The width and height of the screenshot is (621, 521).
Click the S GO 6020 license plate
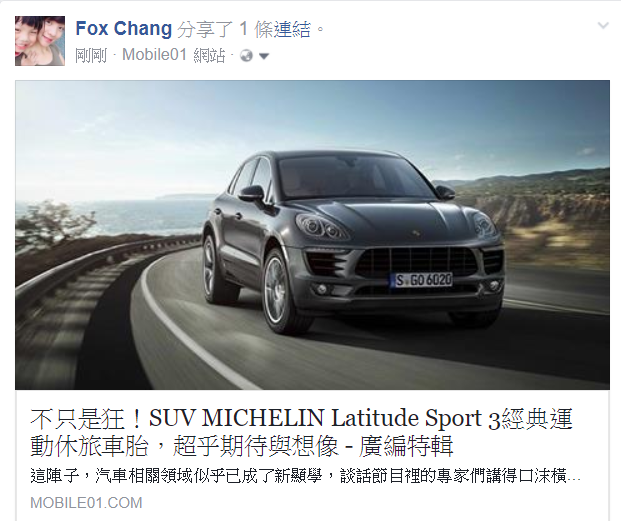(x=422, y=280)
